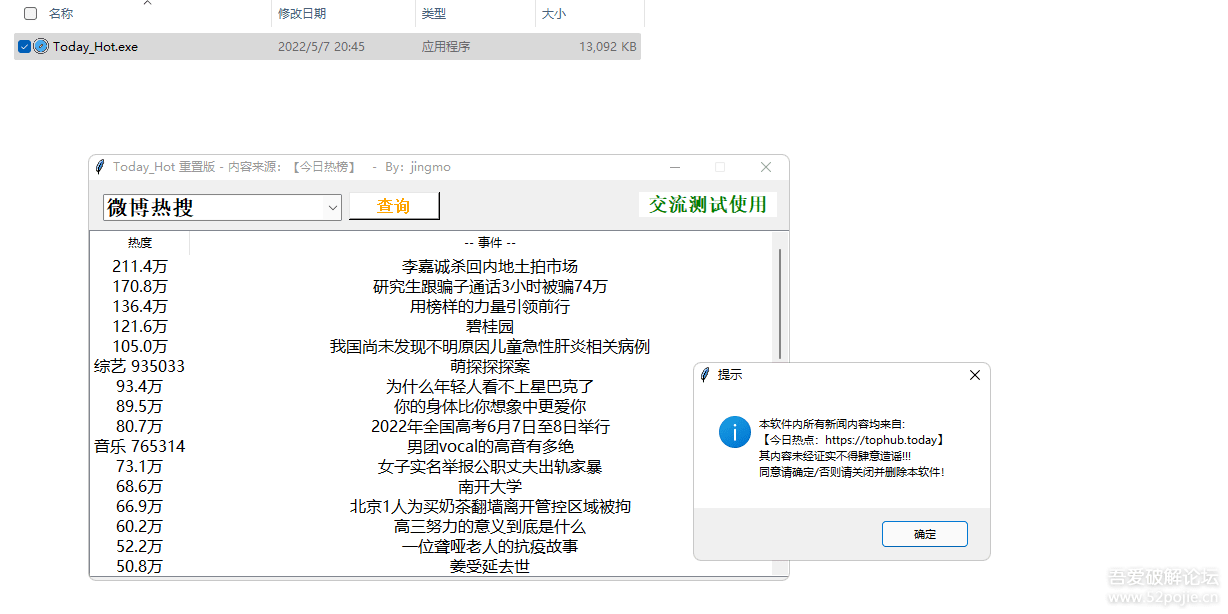Click the feather icon in the 提示 dialog title bar
Screen dimensions: 1228x614
tap(704, 375)
